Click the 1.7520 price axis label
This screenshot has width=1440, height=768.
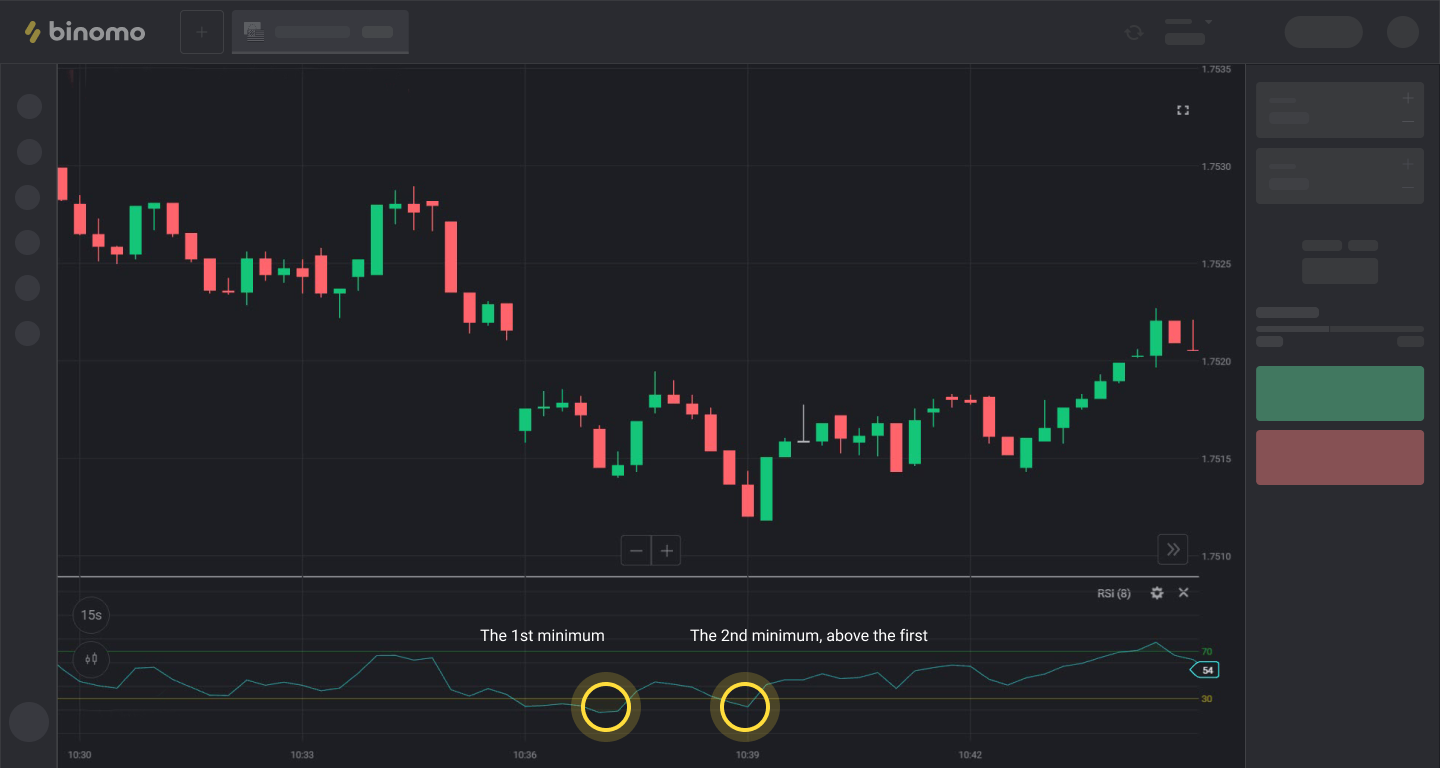coord(1216,362)
